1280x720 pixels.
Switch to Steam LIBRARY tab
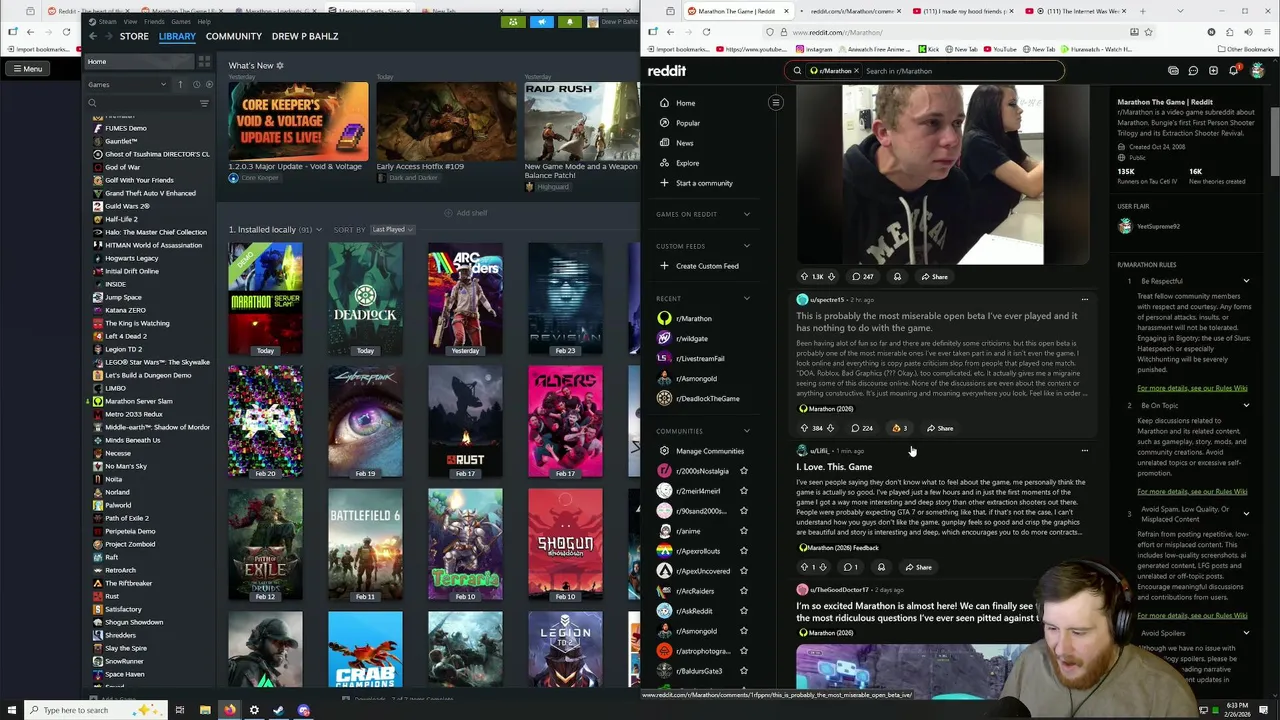pos(177,36)
